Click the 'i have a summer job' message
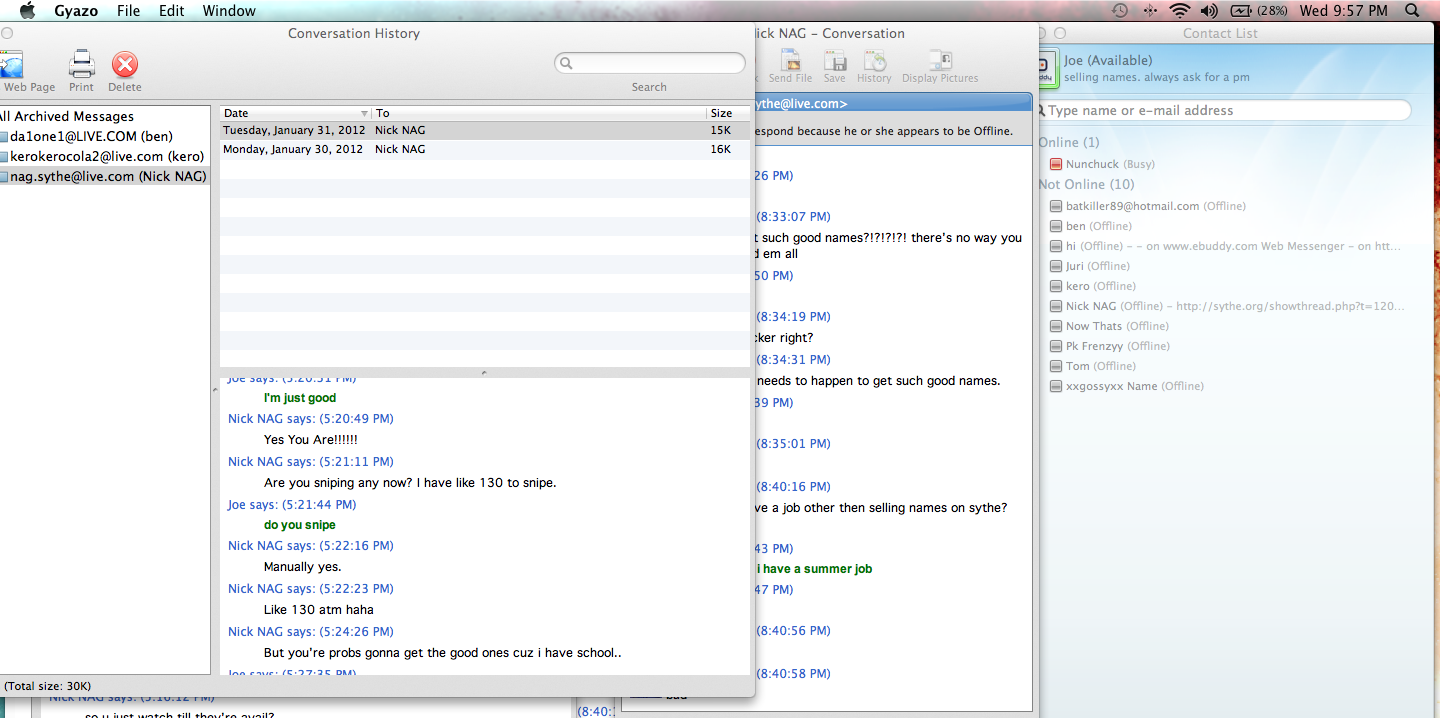The height and width of the screenshot is (718, 1440). (x=815, y=569)
